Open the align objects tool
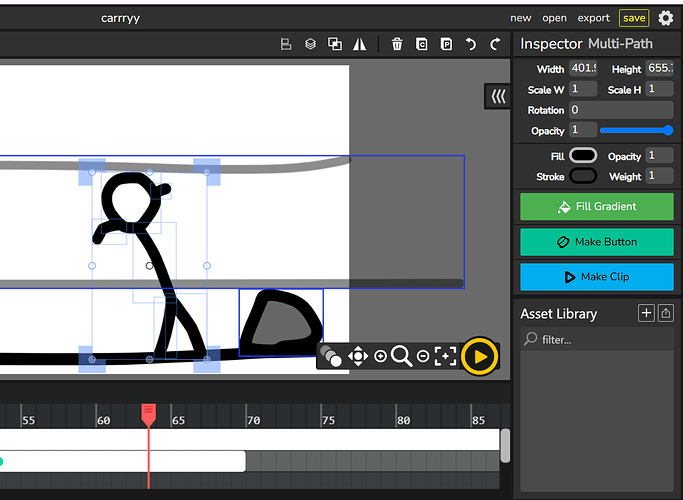Screen dimensions: 683x500 point(286,44)
